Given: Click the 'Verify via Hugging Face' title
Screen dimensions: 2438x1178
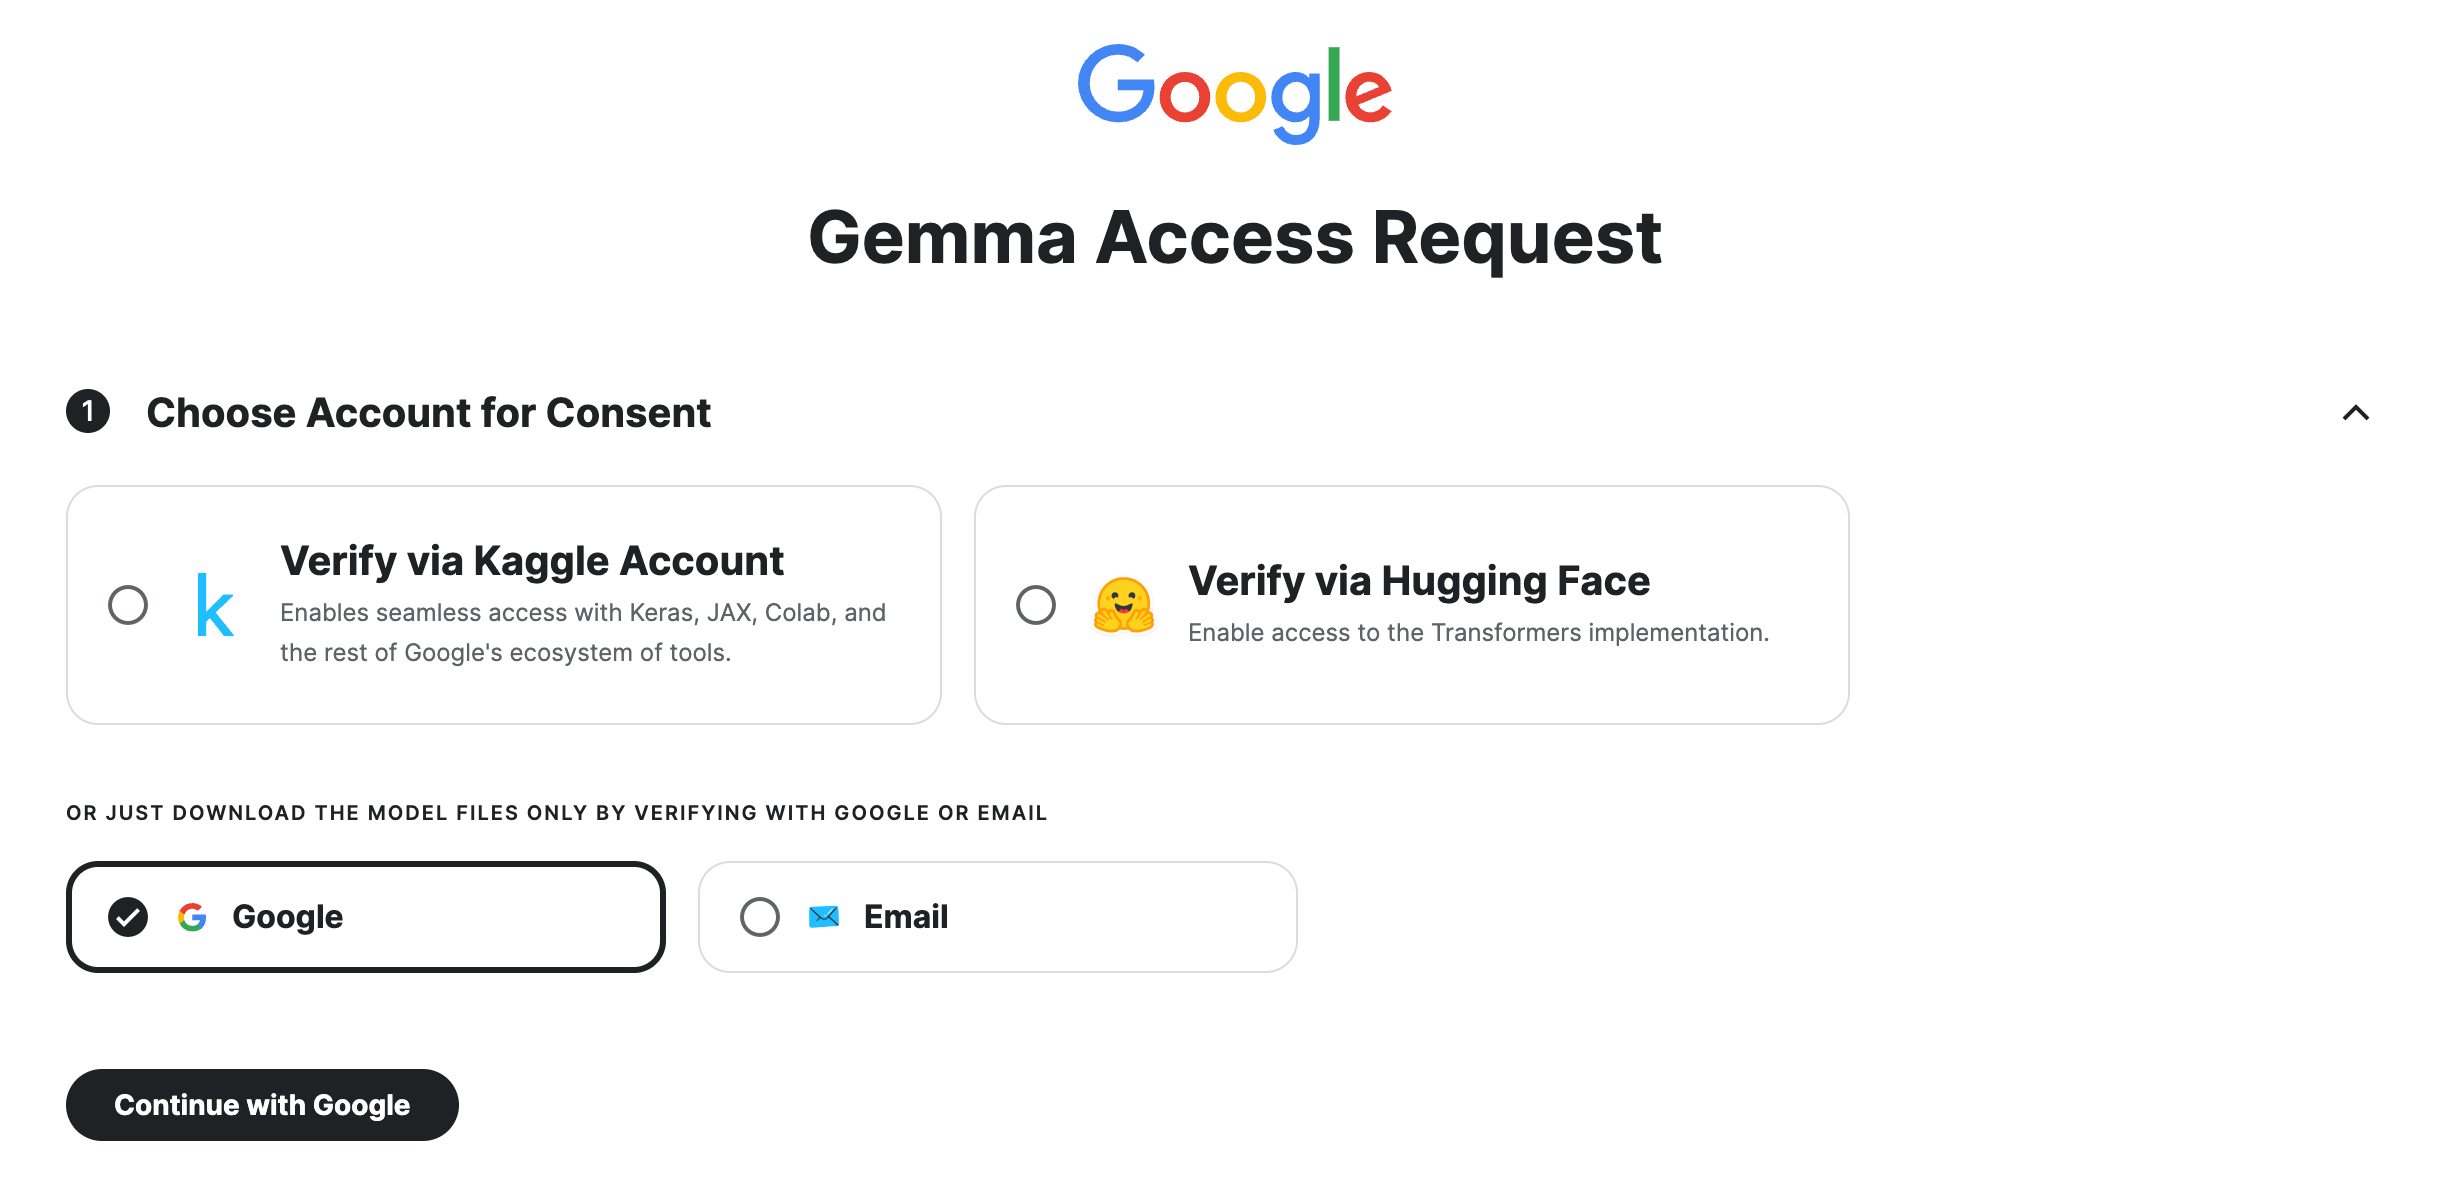Looking at the screenshot, I should pyautogui.click(x=1418, y=581).
